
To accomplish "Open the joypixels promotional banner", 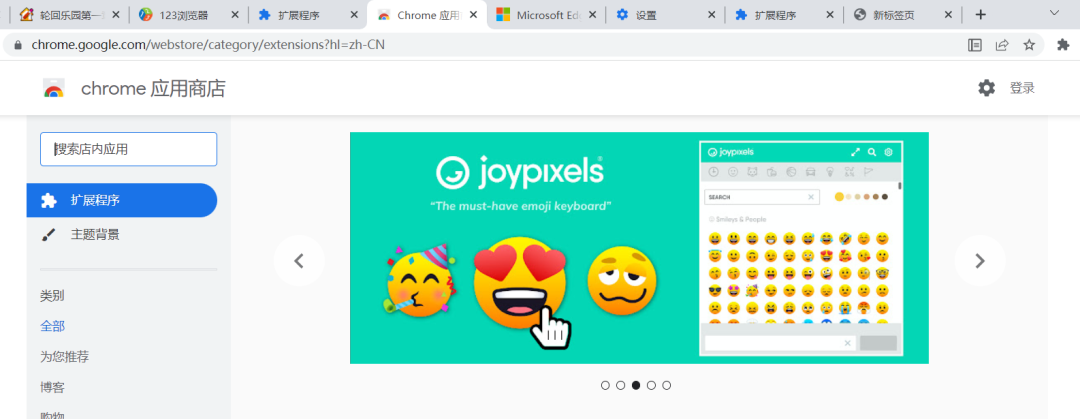I will pyautogui.click(x=639, y=248).
